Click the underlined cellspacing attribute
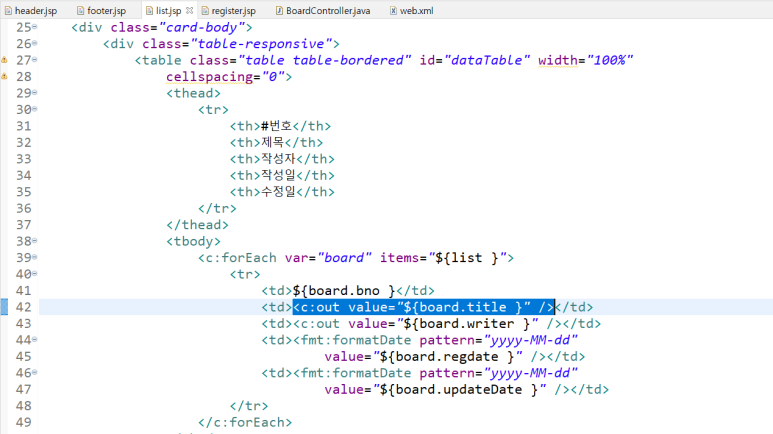 point(210,76)
